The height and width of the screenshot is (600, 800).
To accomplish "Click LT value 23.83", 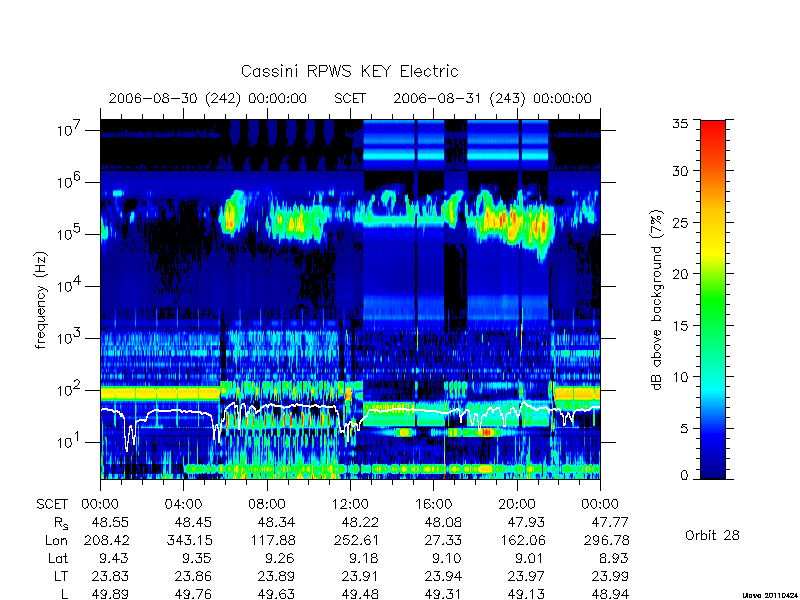I will [110, 576].
